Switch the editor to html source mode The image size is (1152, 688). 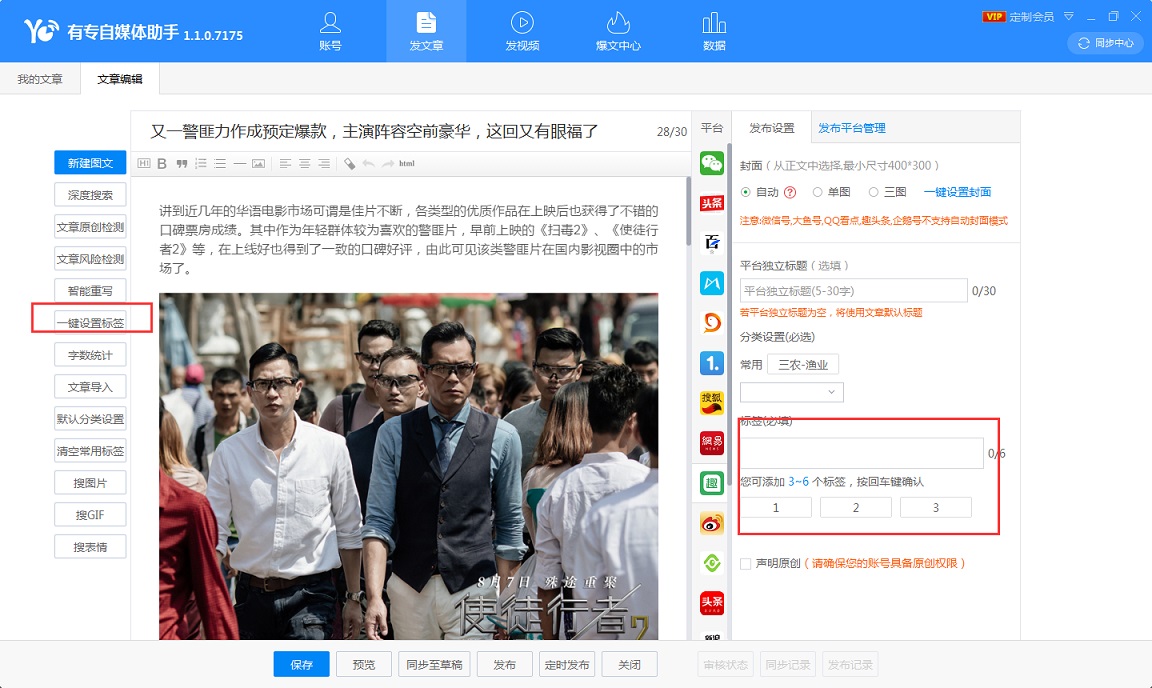[406, 163]
